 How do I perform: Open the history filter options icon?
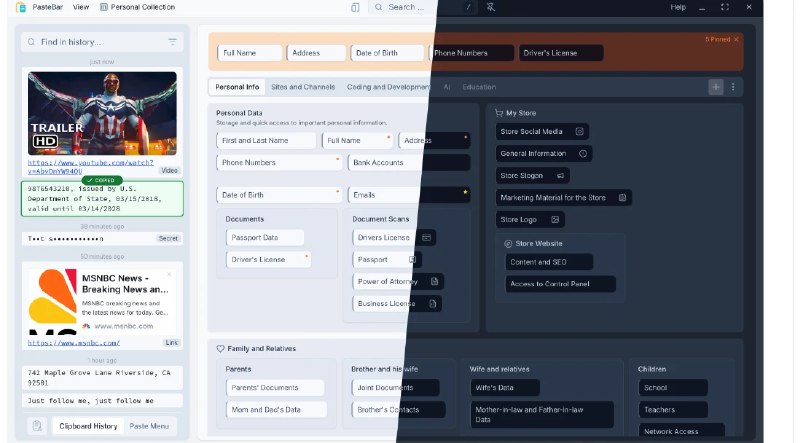click(x=173, y=42)
